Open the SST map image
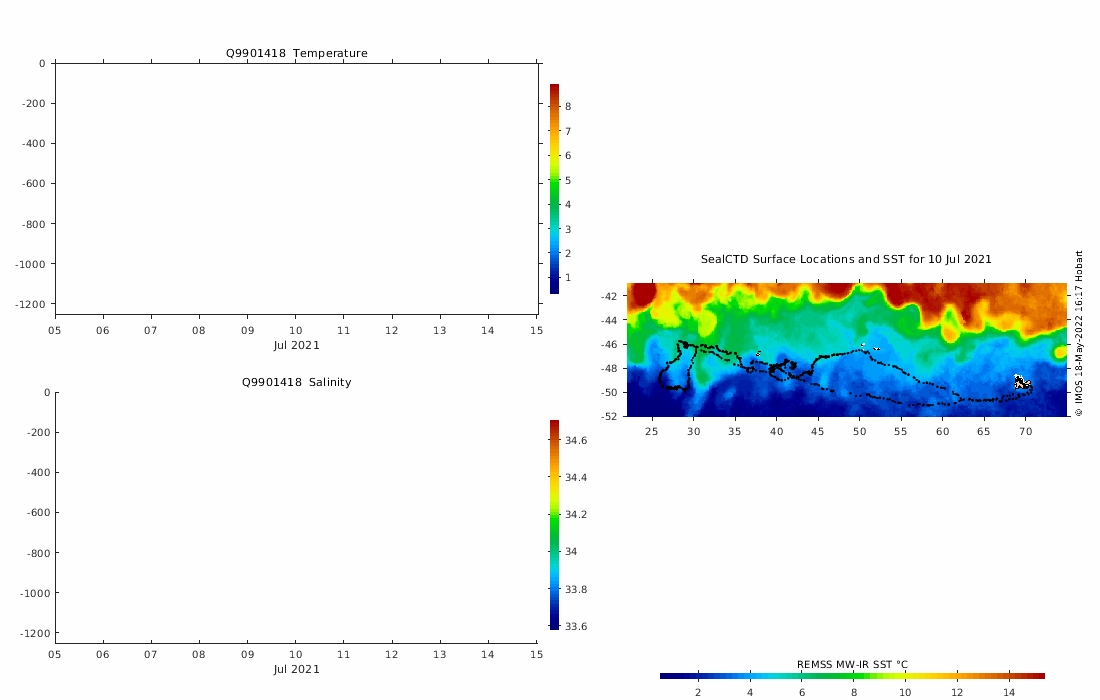 847,349
